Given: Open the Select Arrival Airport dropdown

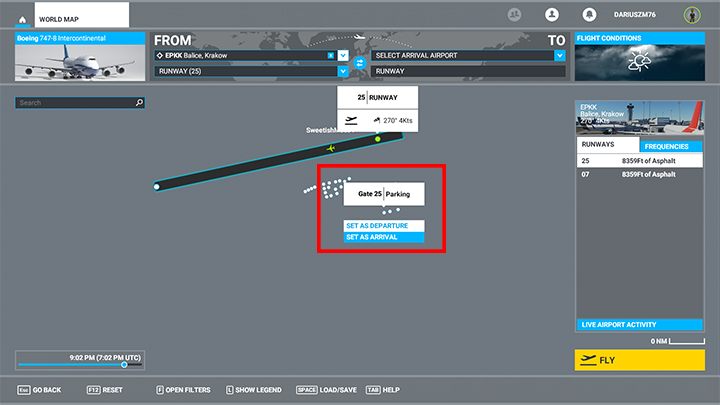Looking at the screenshot, I should 559,55.
